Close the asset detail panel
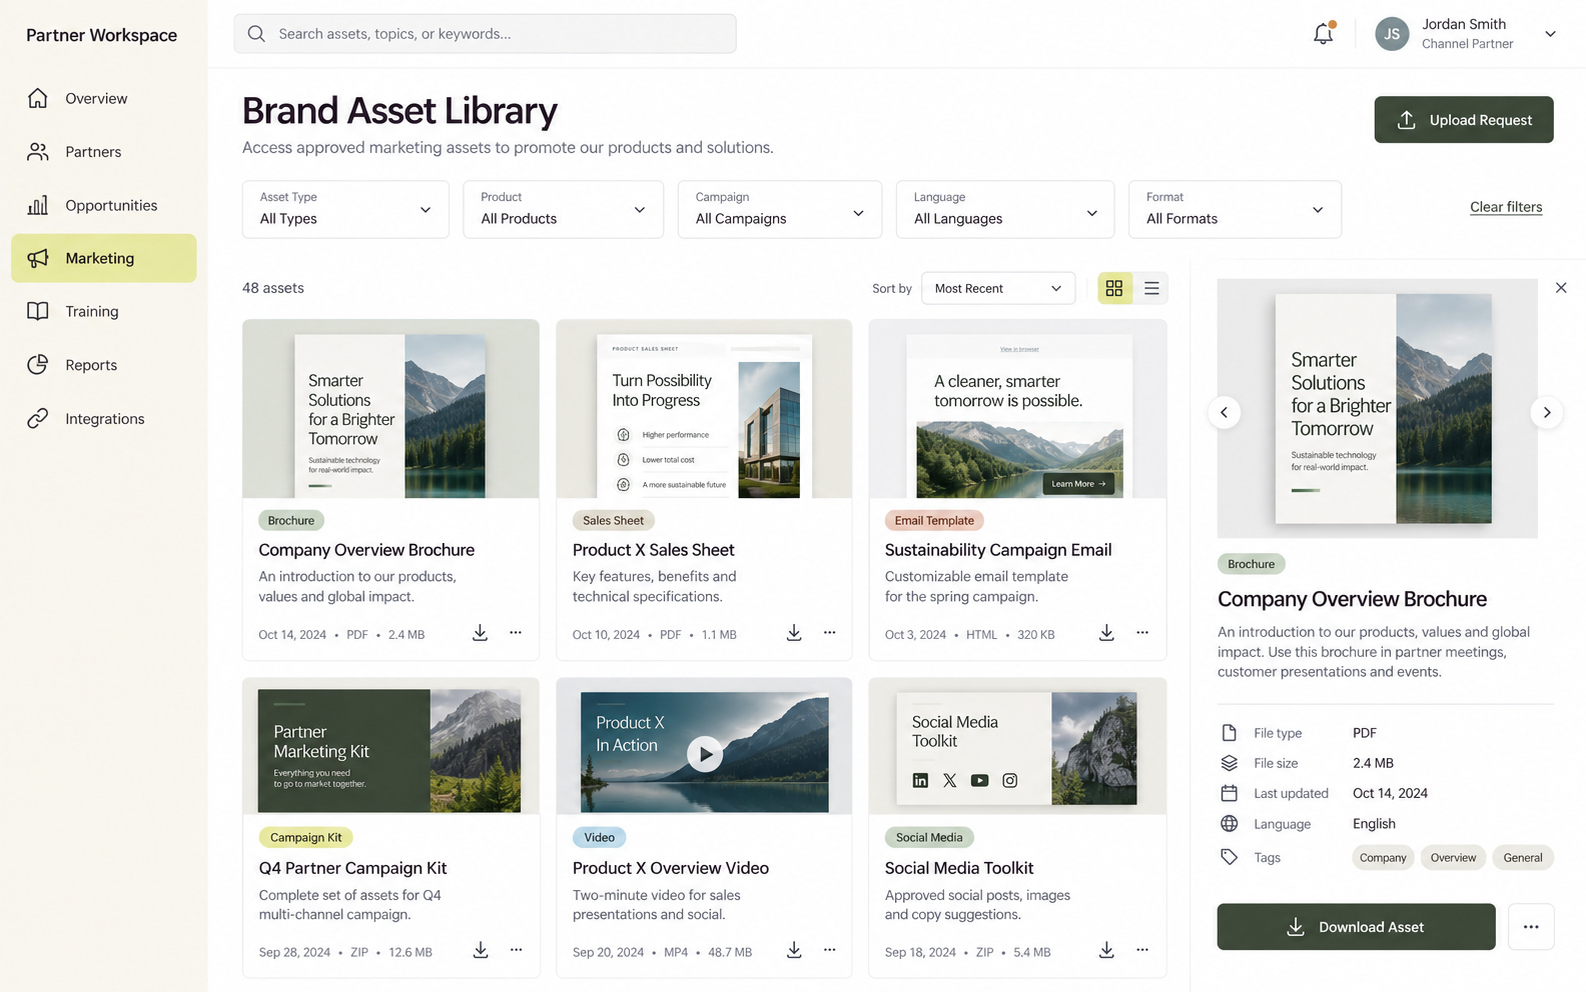Screen dimensions: 1586x992 pyautogui.click(x=1561, y=288)
